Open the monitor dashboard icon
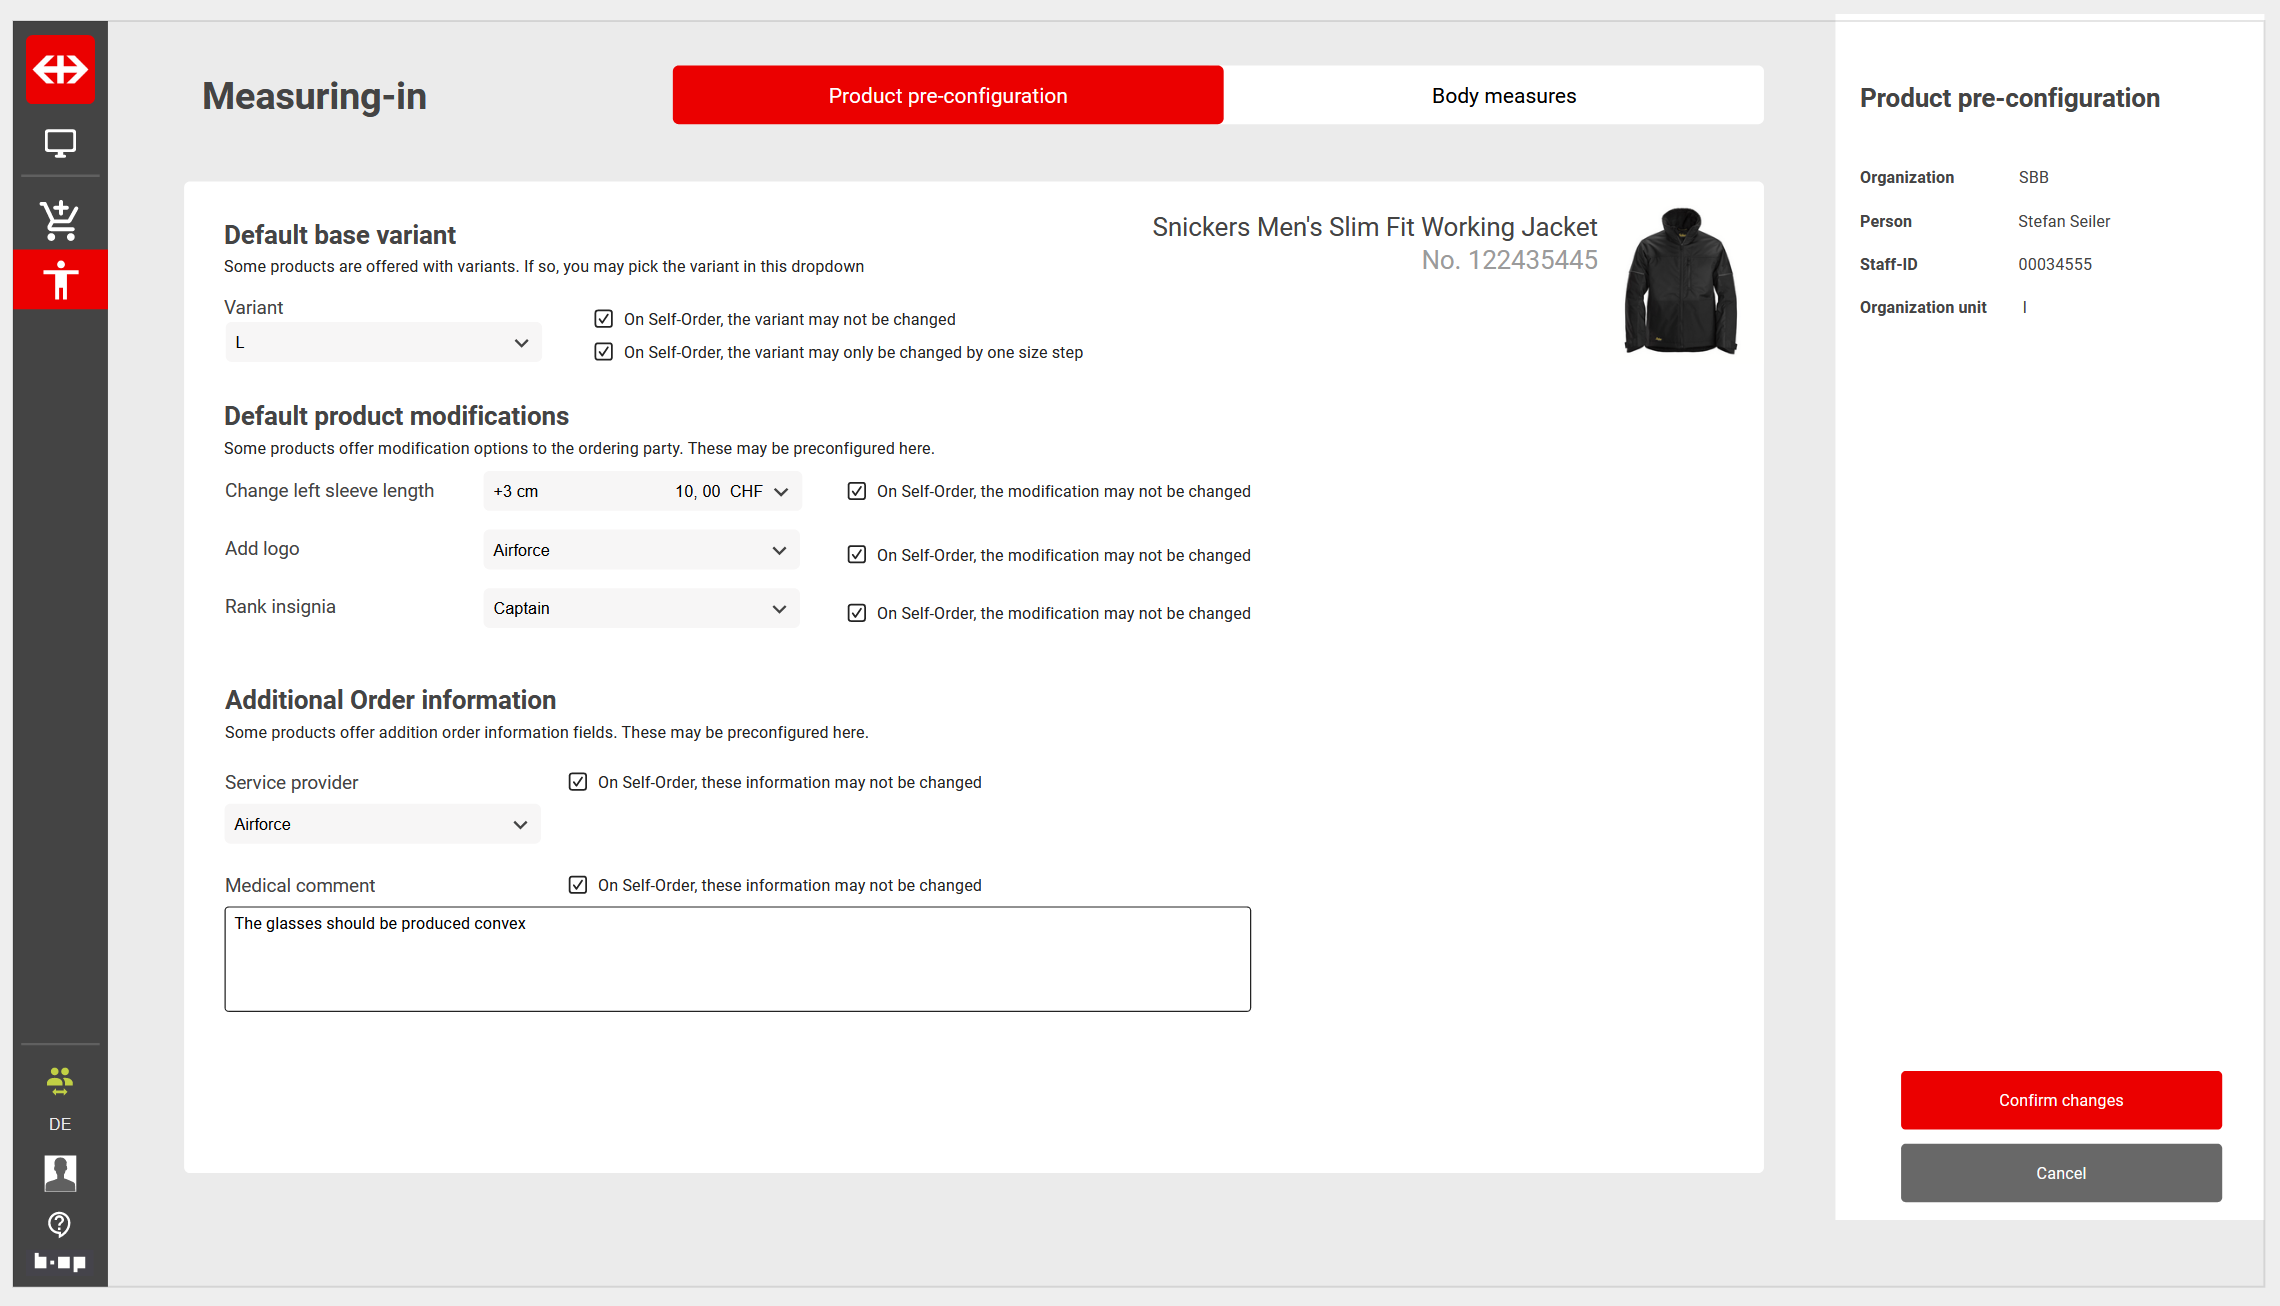The height and width of the screenshot is (1306, 2280). click(60, 144)
